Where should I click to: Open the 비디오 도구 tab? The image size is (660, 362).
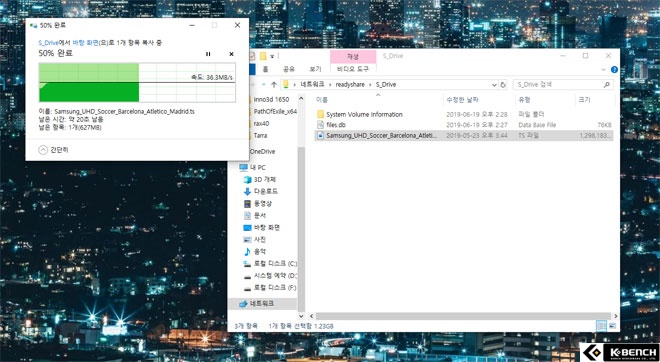click(353, 69)
